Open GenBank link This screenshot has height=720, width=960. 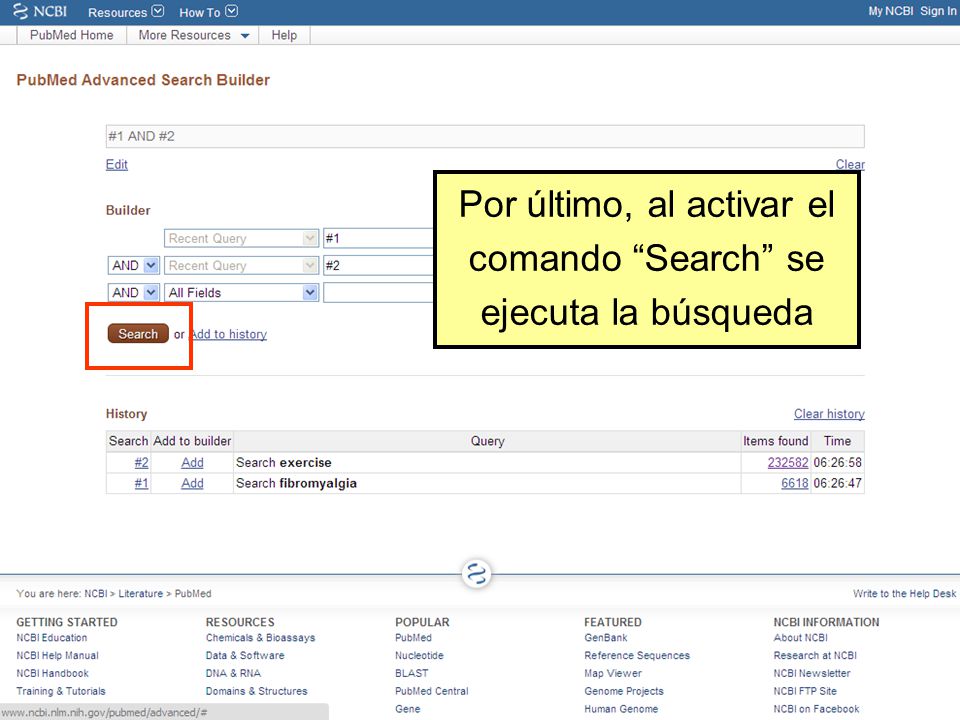coord(606,638)
